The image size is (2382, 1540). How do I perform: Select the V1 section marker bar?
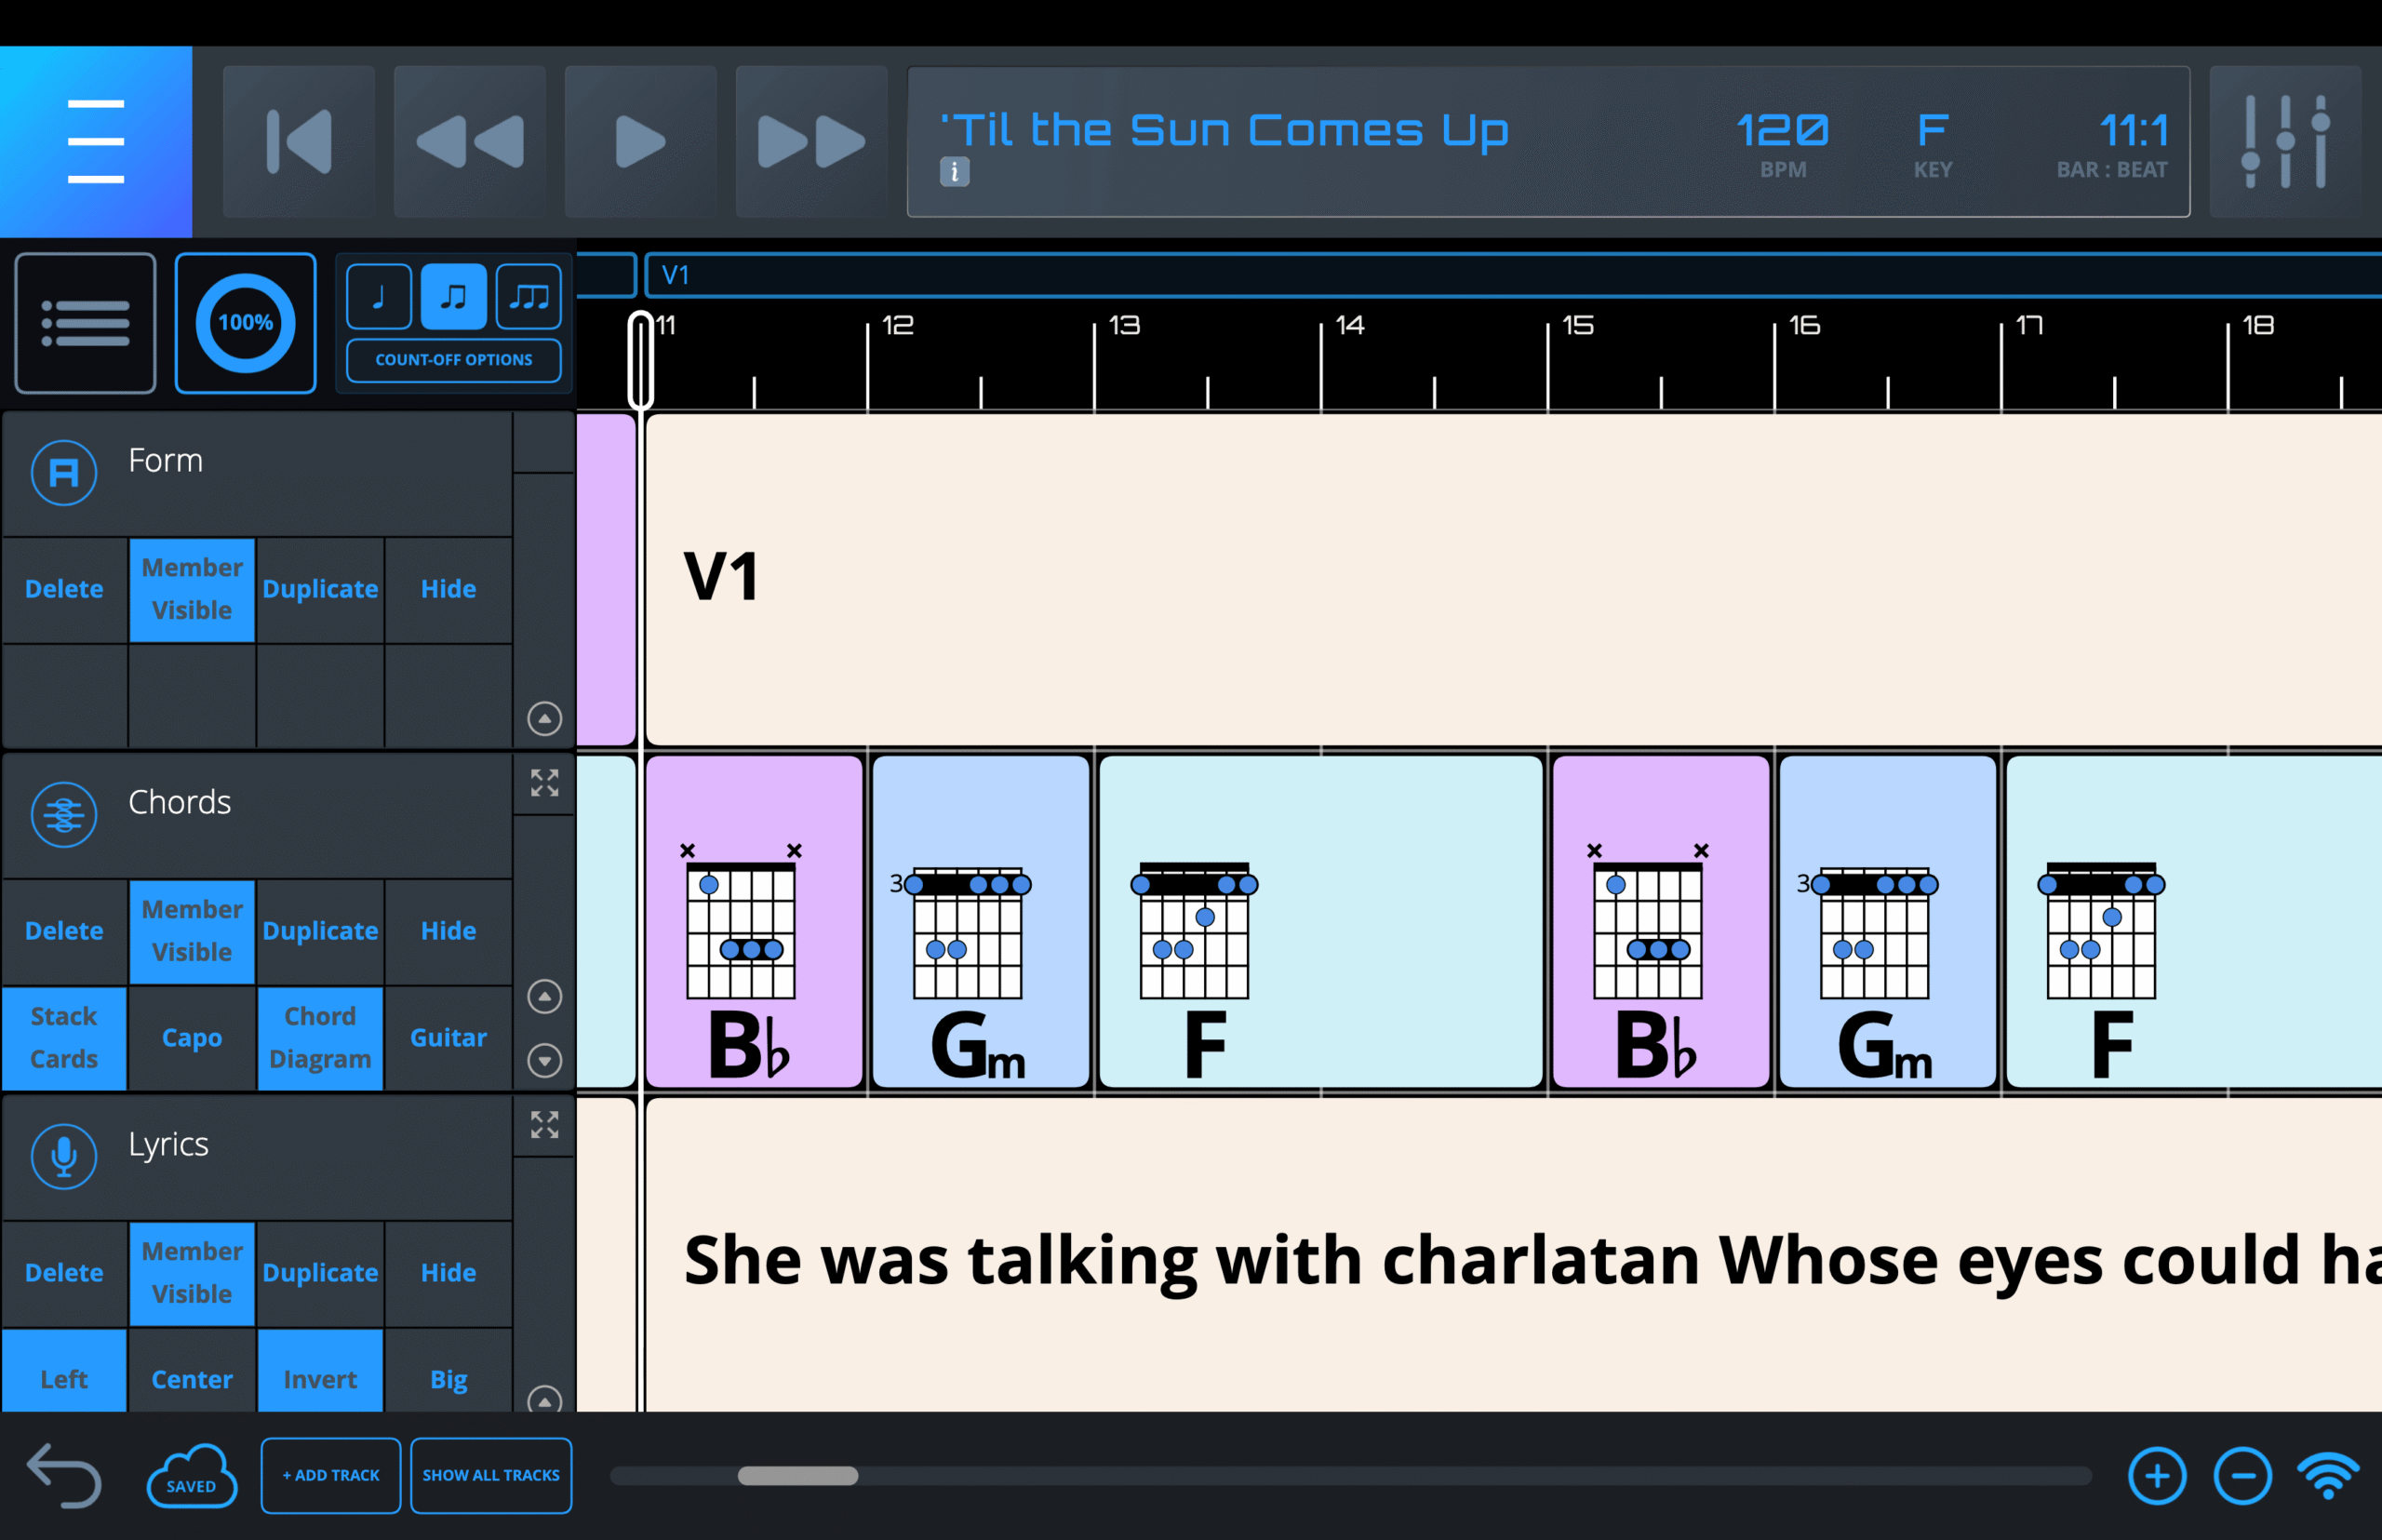point(1513,275)
